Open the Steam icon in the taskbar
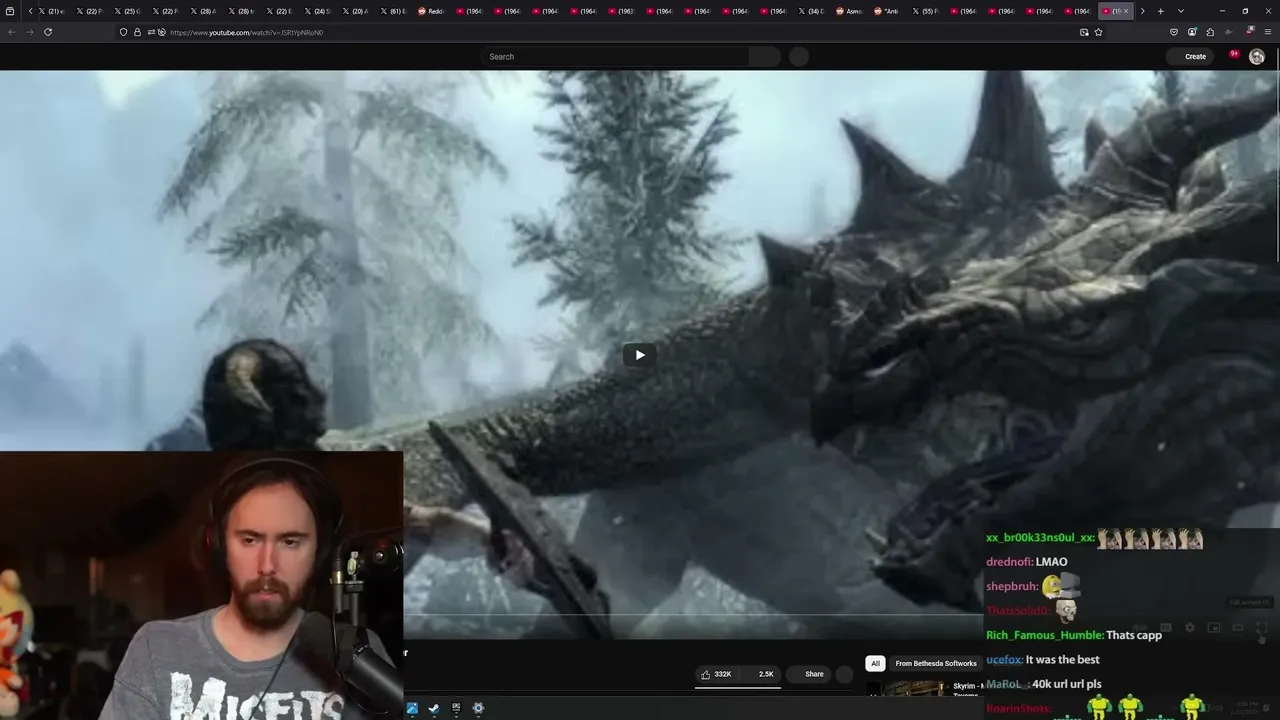The width and height of the screenshot is (1280, 720). click(434, 708)
